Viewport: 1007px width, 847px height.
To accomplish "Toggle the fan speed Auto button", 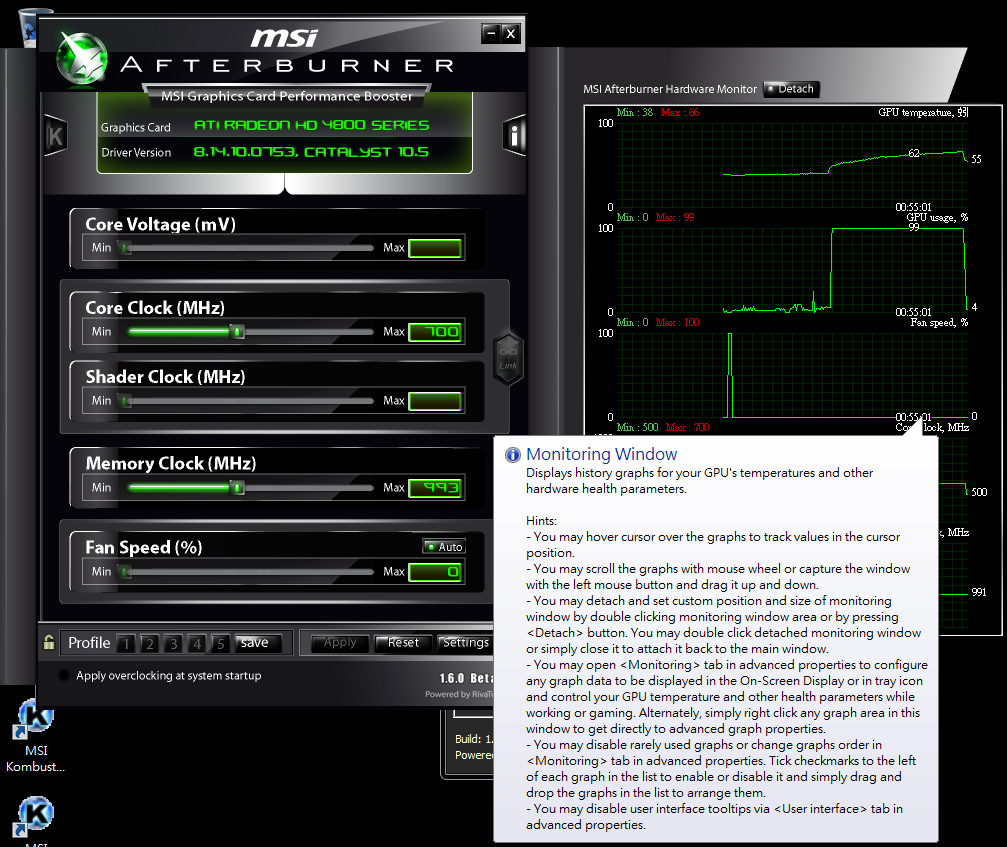I will [444, 546].
